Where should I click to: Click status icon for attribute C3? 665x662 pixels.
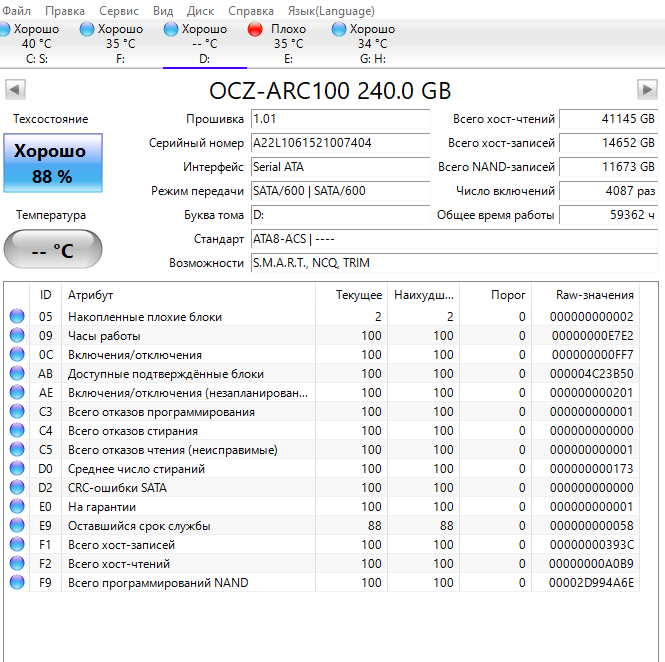point(17,412)
